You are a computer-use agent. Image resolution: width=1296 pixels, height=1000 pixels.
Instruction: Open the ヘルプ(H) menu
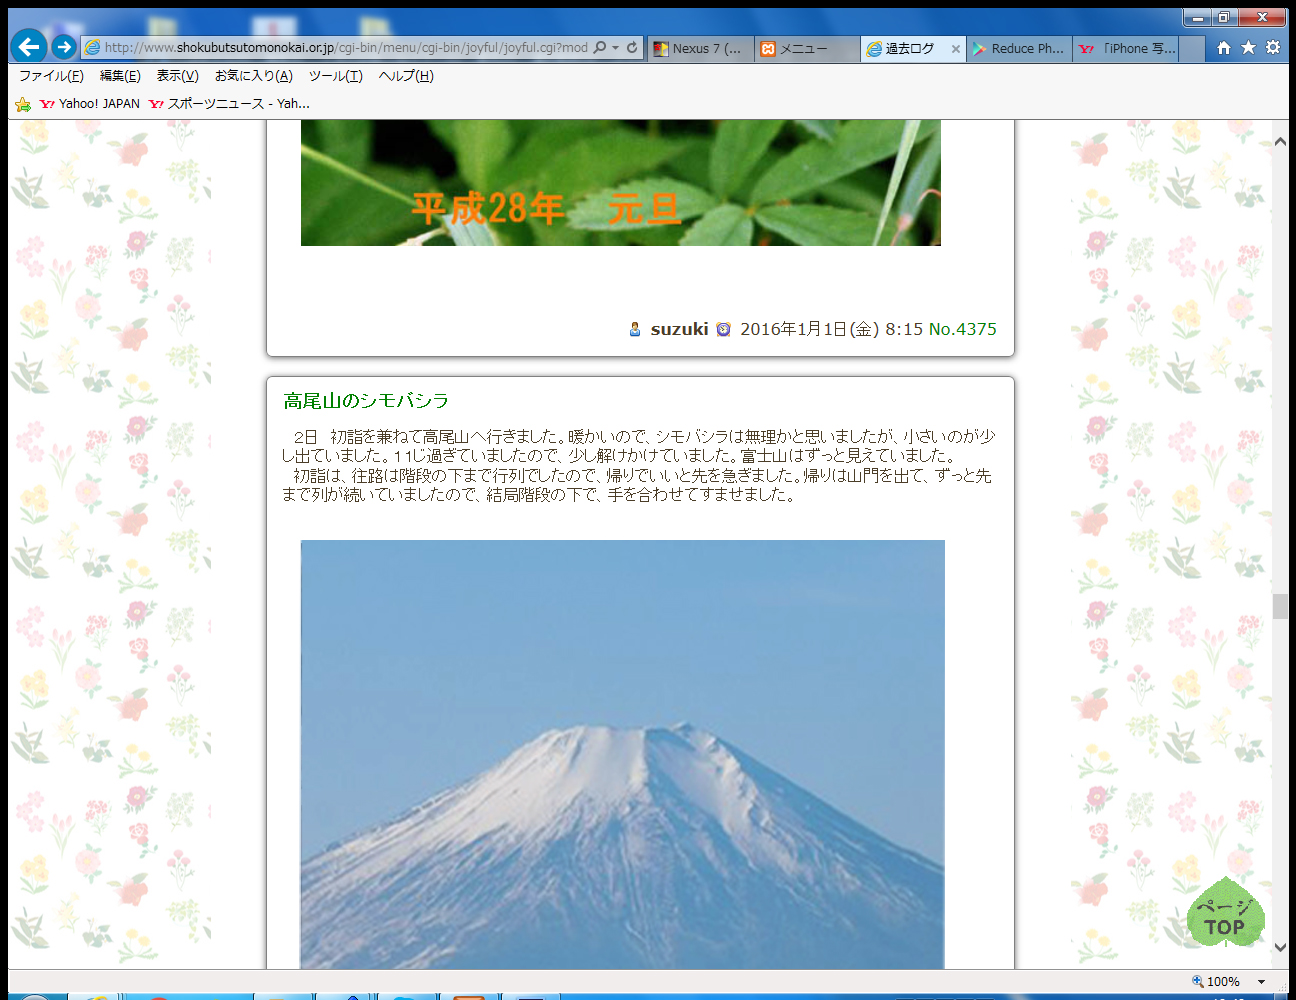pyautogui.click(x=406, y=76)
